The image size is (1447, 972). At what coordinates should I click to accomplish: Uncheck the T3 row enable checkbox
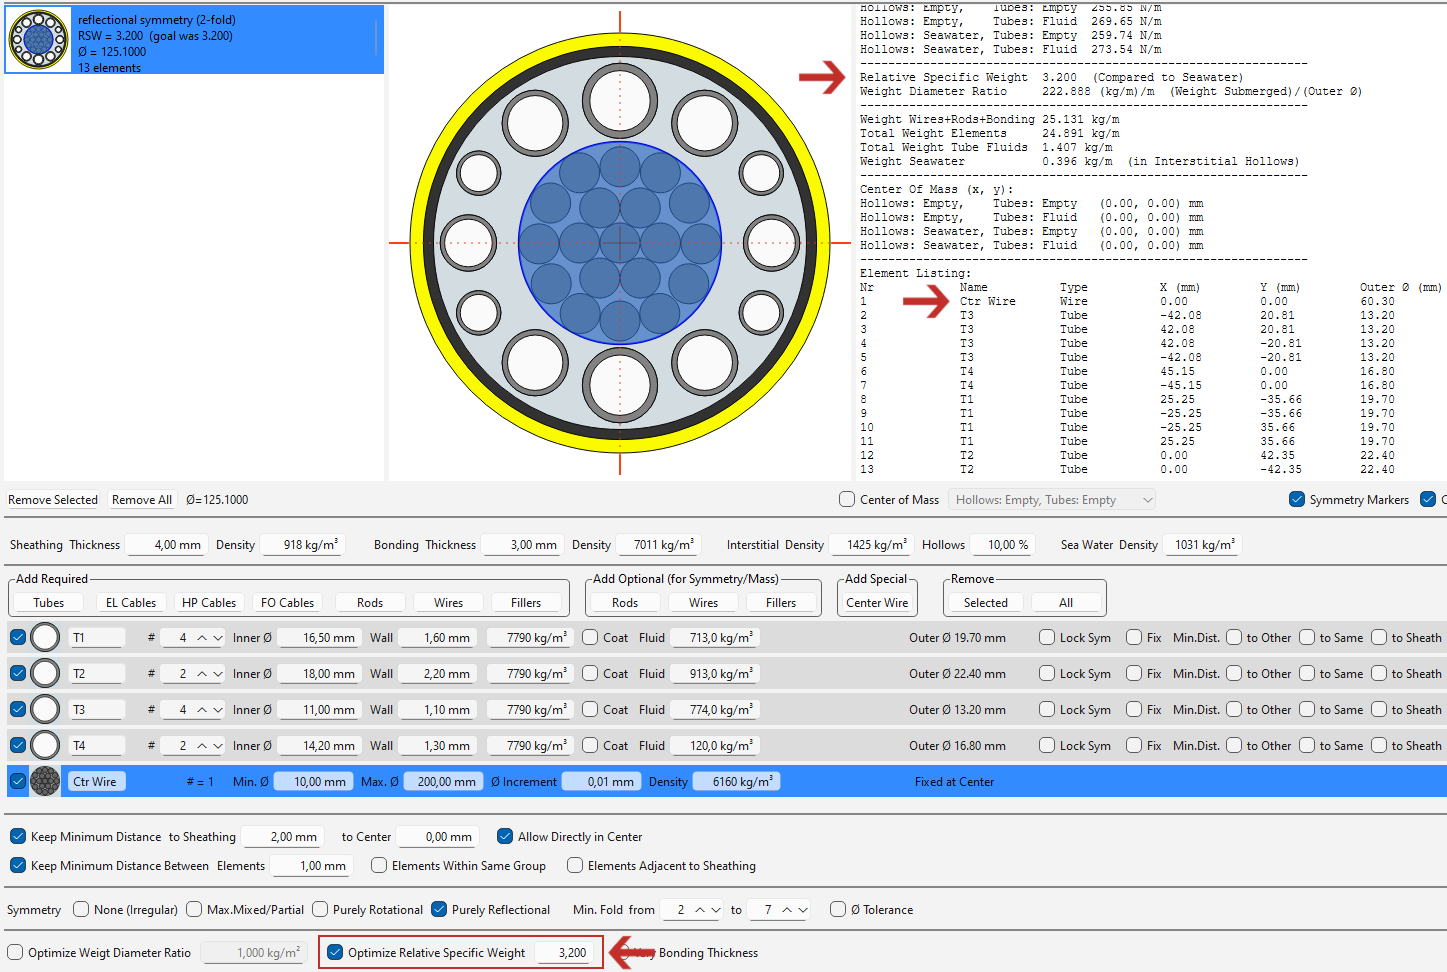(x=18, y=709)
